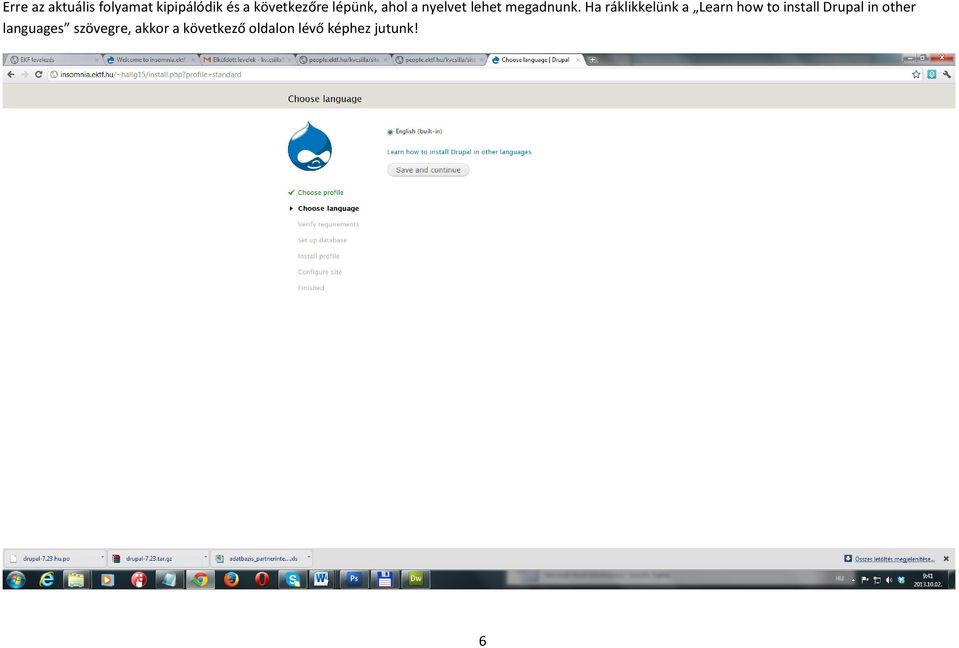Open Photoshop from the taskbar

pyautogui.click(x=354, y=579)
